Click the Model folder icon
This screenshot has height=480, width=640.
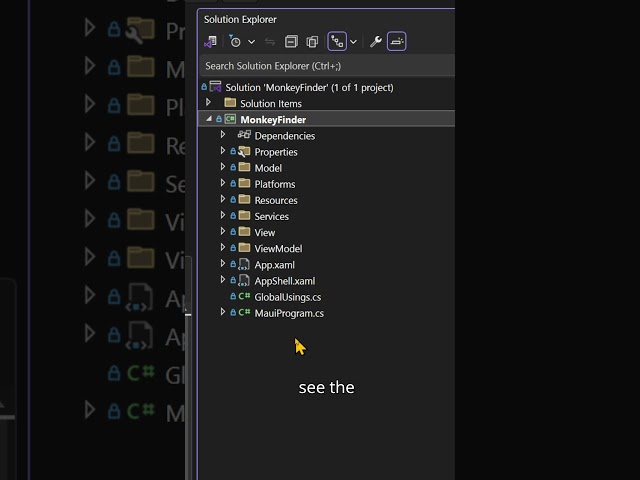pos(244,167)
